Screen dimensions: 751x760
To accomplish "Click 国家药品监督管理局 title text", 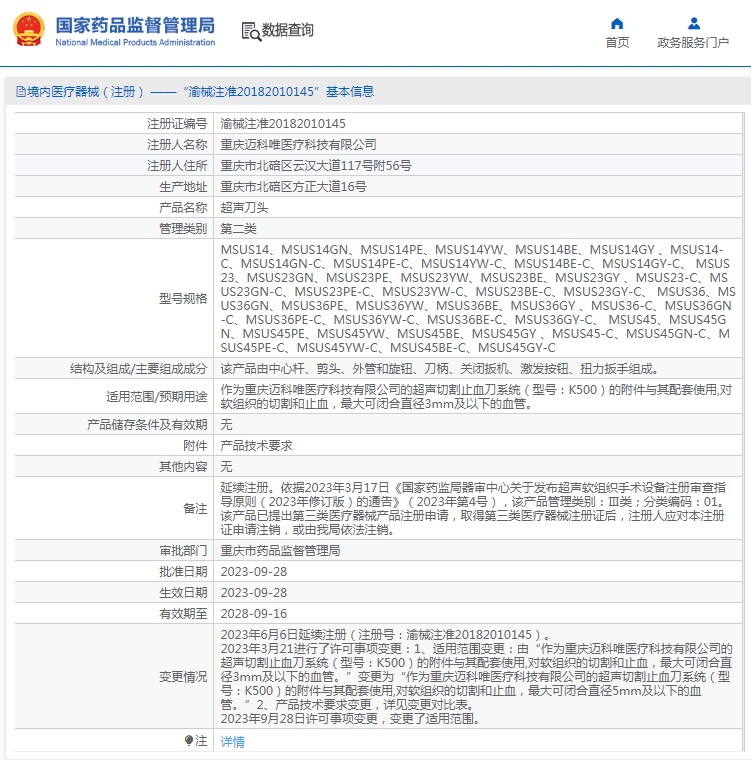I will 135,25.
